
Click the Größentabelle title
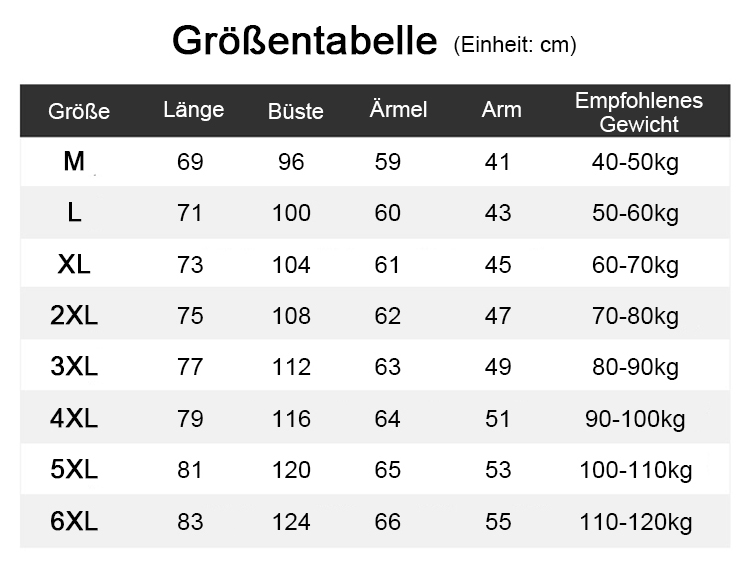[x=305, y=41]
